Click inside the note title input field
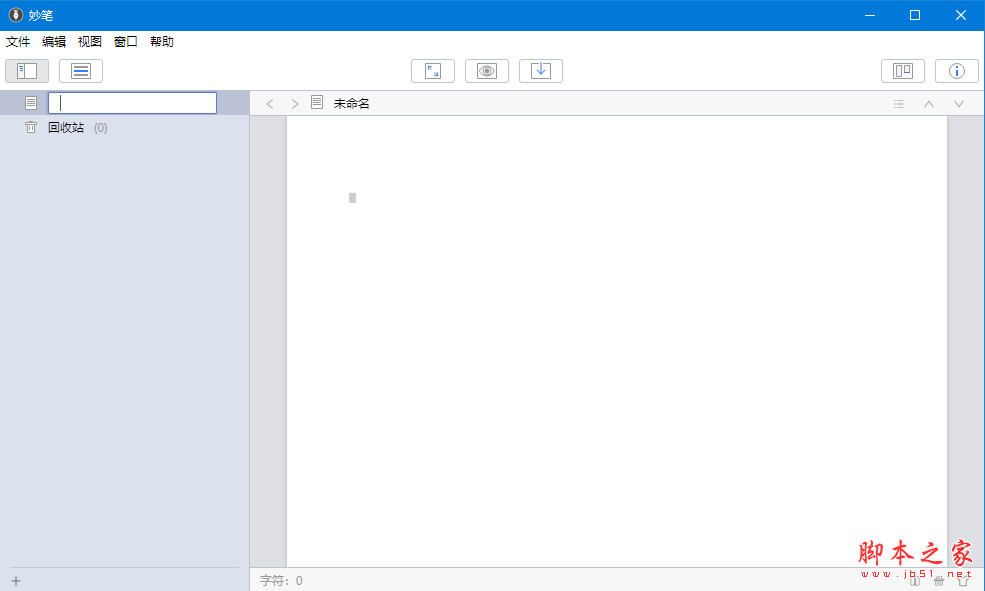The image size is (985, 591). pyautogui.click(x=131, y=102)
